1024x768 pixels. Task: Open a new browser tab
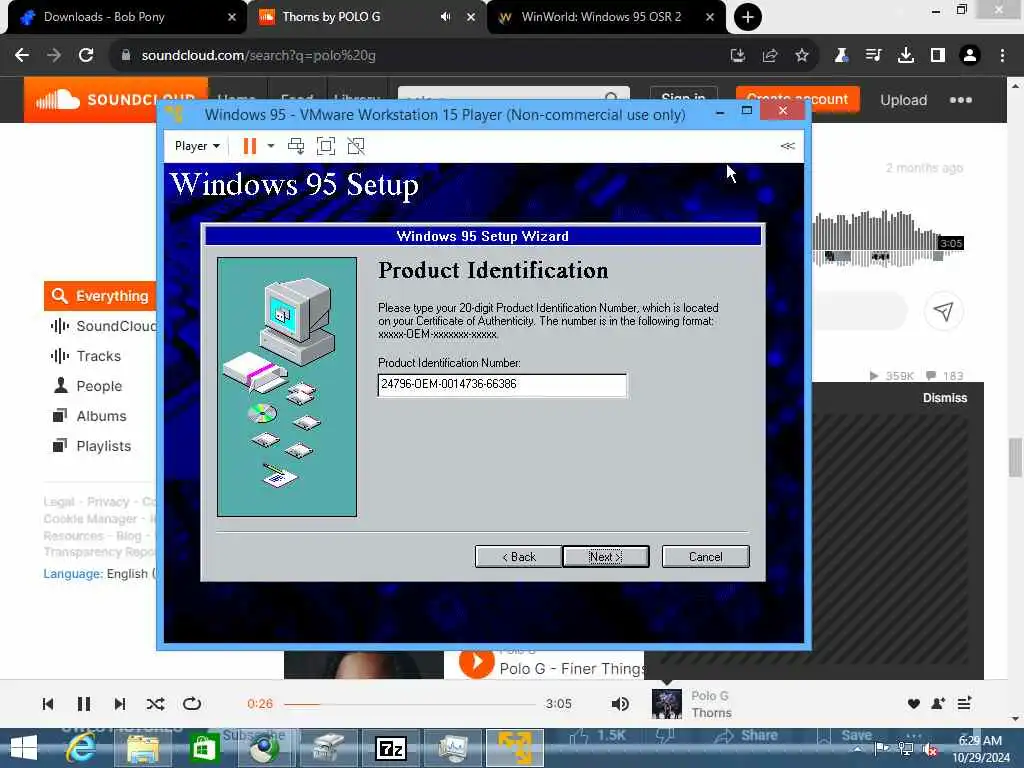pos(748,17)
